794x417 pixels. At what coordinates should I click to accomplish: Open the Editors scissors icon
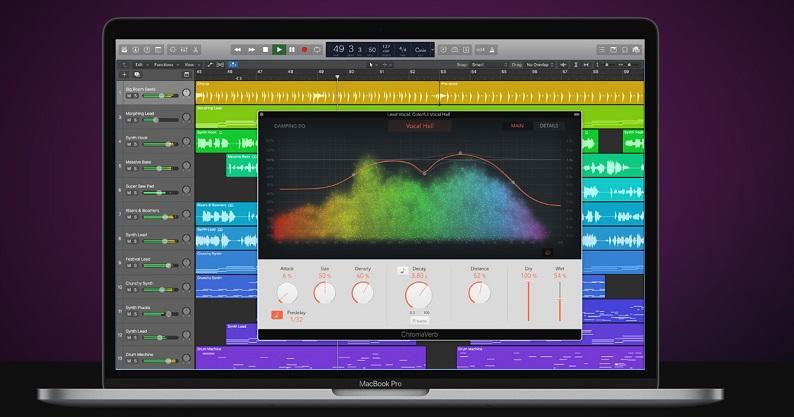tap(195, 50)
